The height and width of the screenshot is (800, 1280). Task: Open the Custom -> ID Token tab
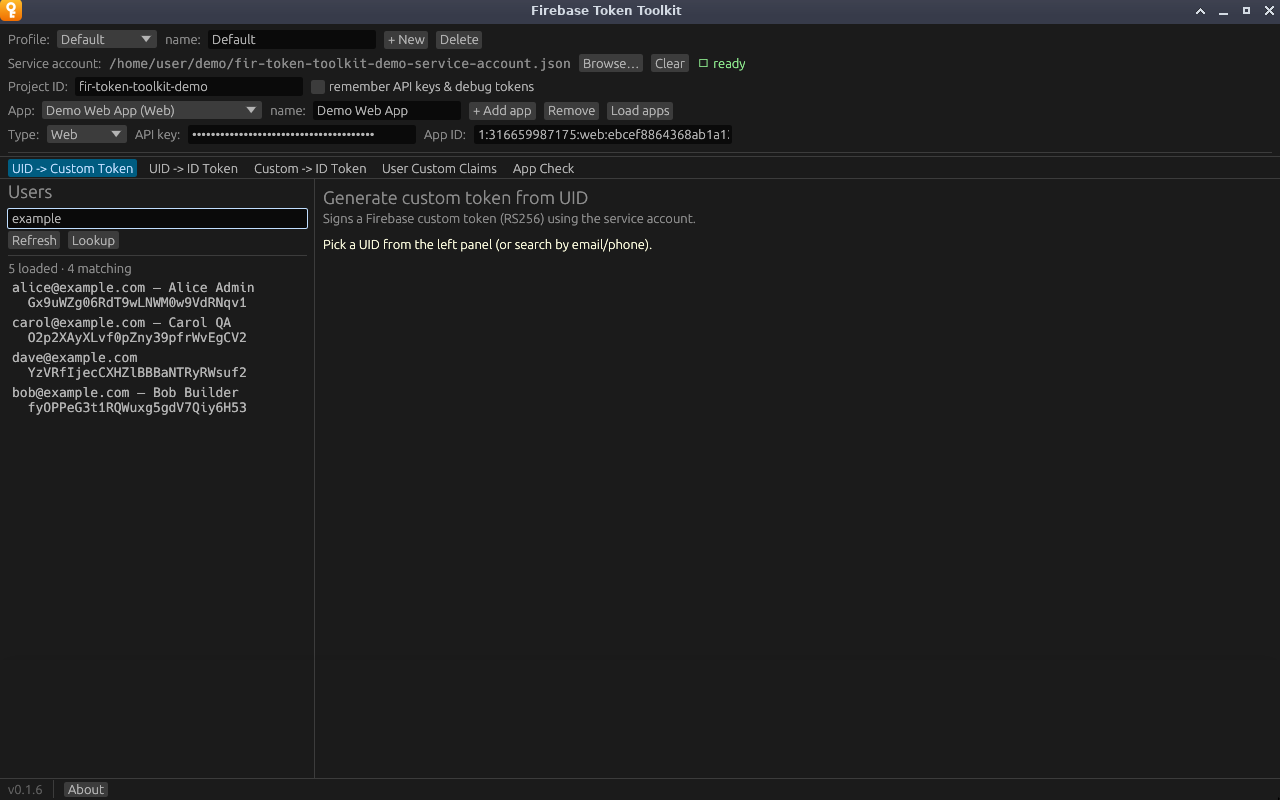click(x=310, y=168)
